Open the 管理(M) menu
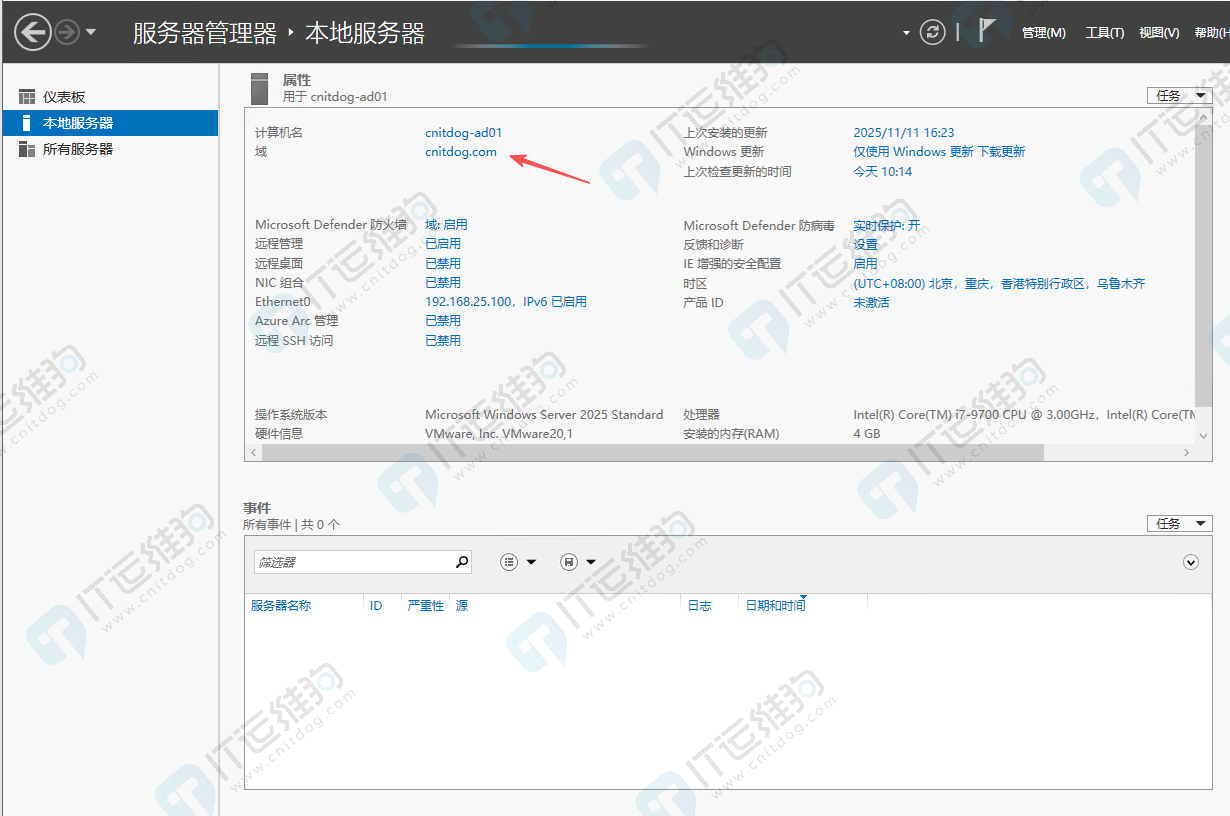The height and width of the screenshot is (816, 1230). 1043,33
